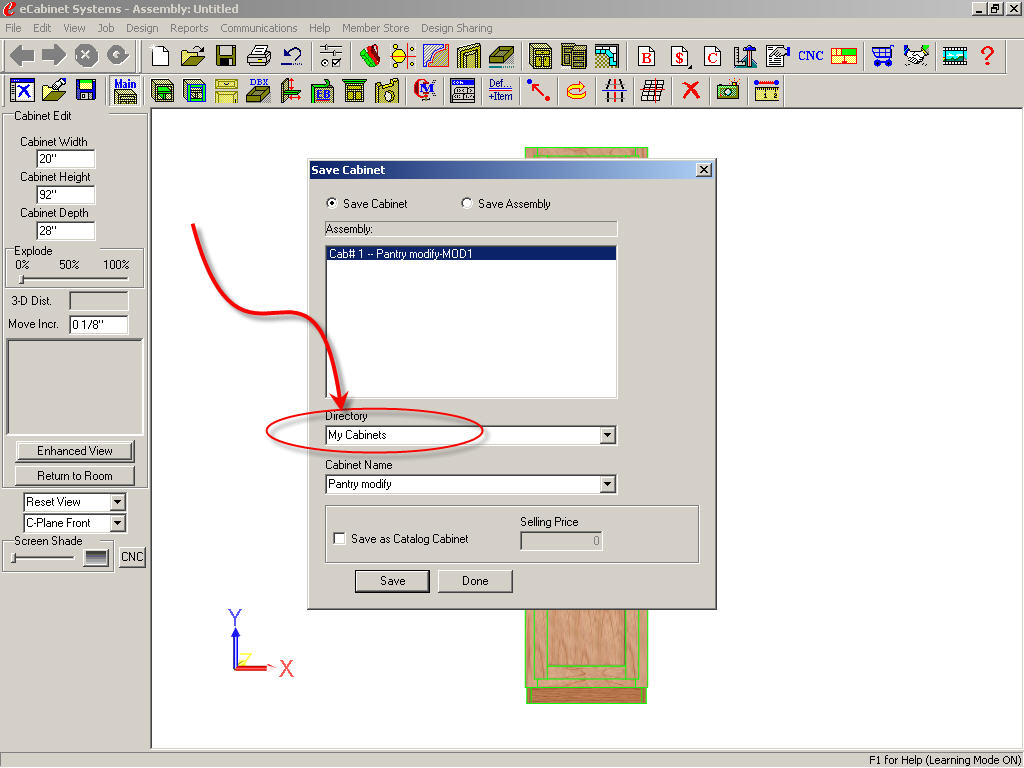Click the red B report icon
Screen dimensions: 1024x768
(x=647, y=56)
